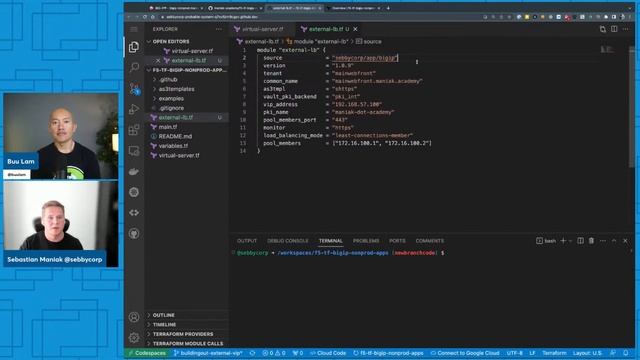
Task: Open the Extensions view
Action: 134,130
